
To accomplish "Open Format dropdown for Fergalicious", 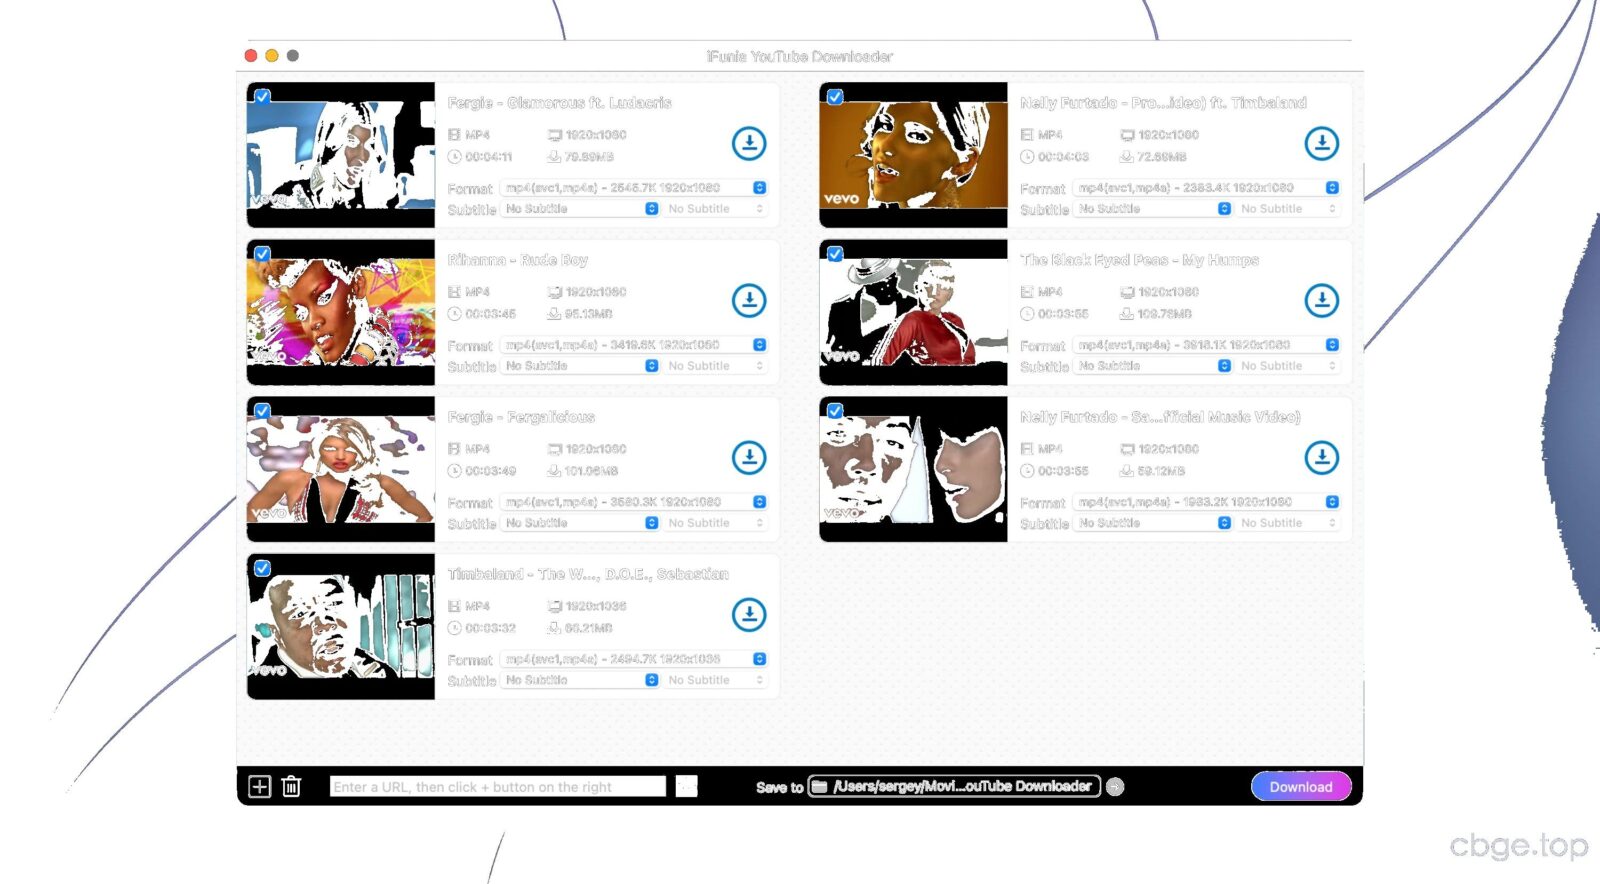I will click(x=634, y=502).
